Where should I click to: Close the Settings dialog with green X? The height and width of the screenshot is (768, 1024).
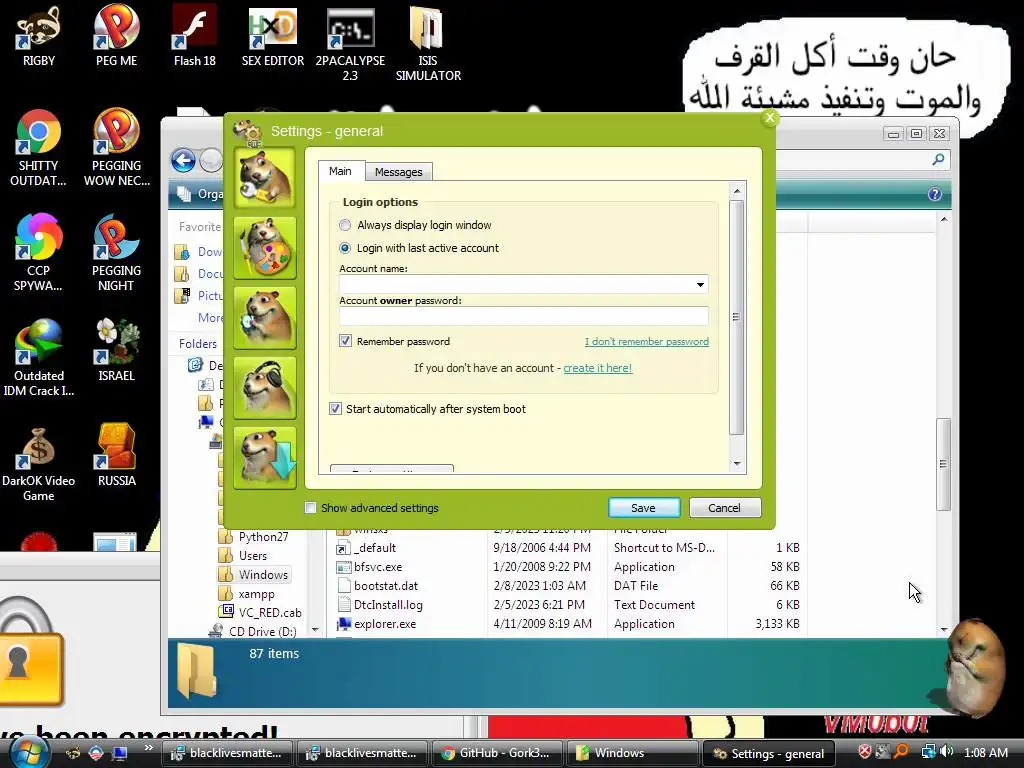coord(770,118)
